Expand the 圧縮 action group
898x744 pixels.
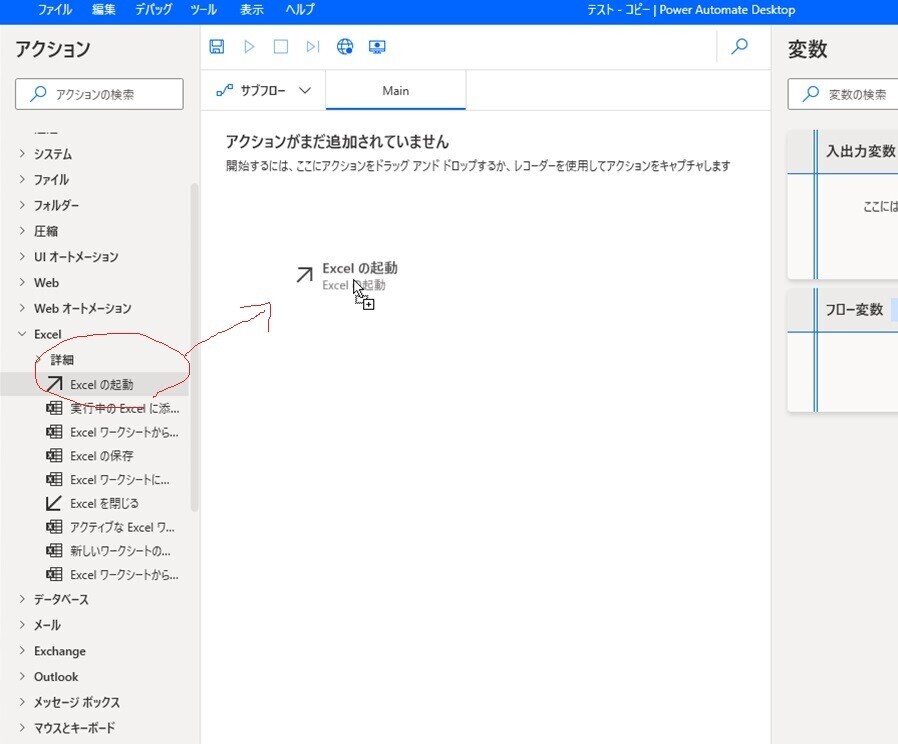(22, 231)
